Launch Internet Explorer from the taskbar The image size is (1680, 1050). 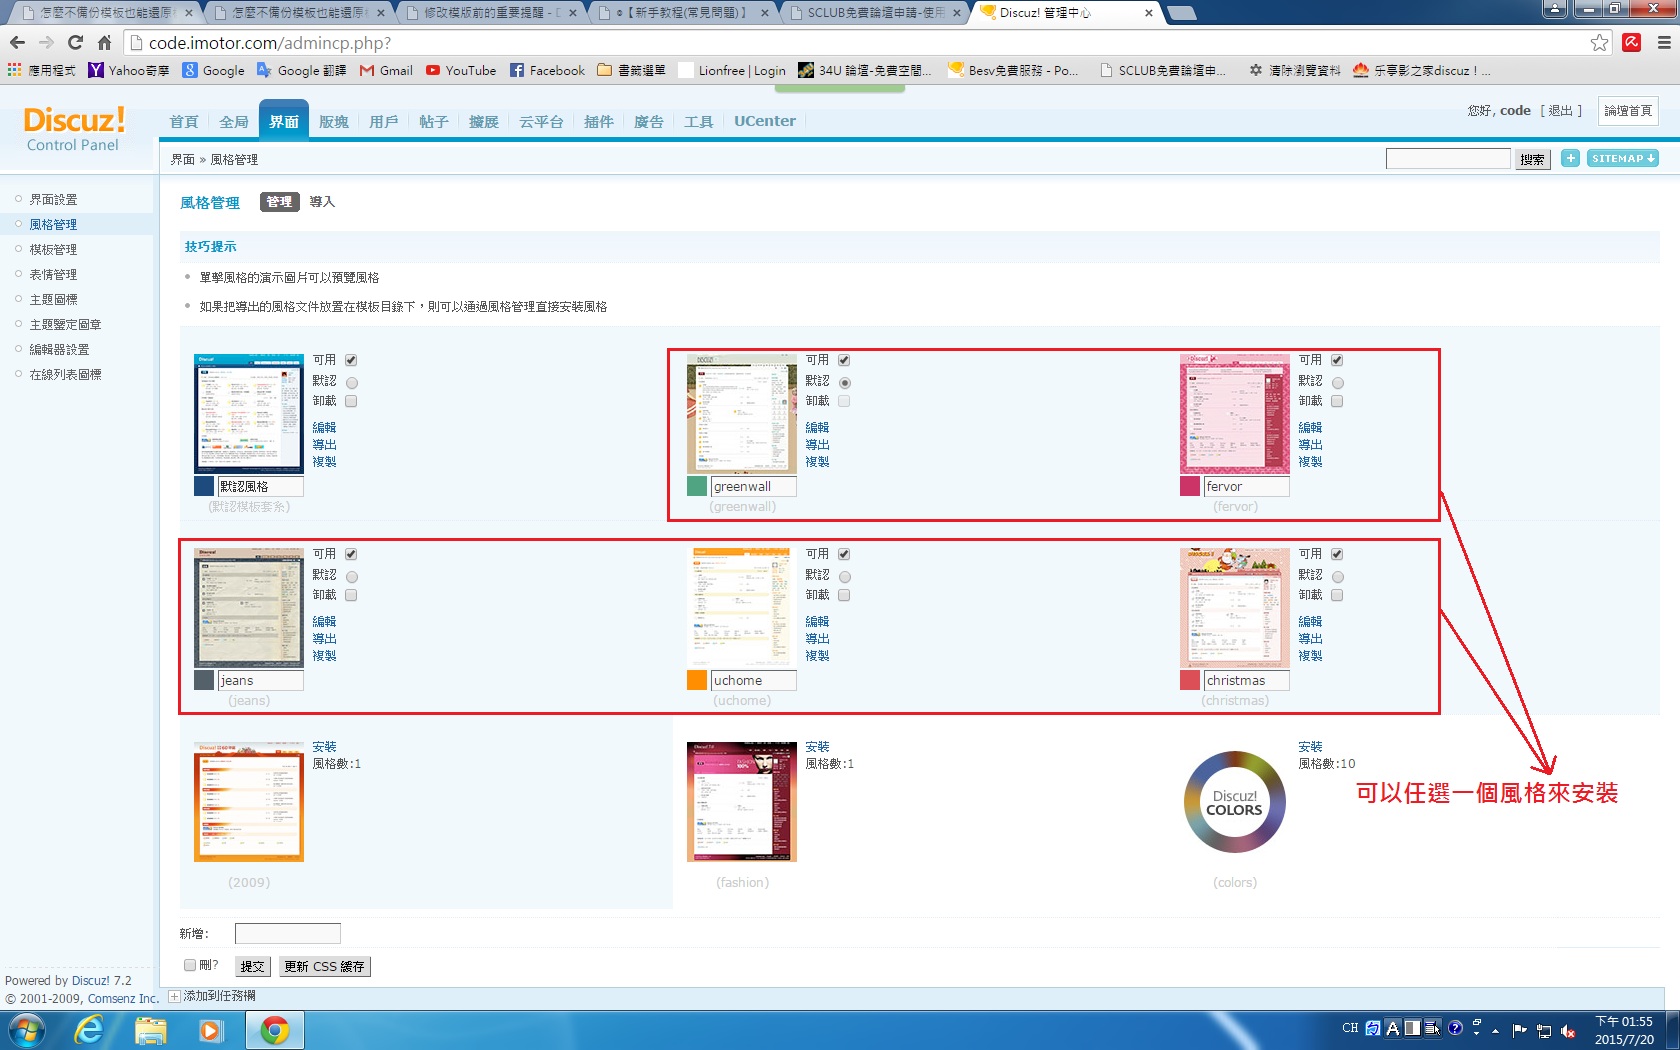89,1030
